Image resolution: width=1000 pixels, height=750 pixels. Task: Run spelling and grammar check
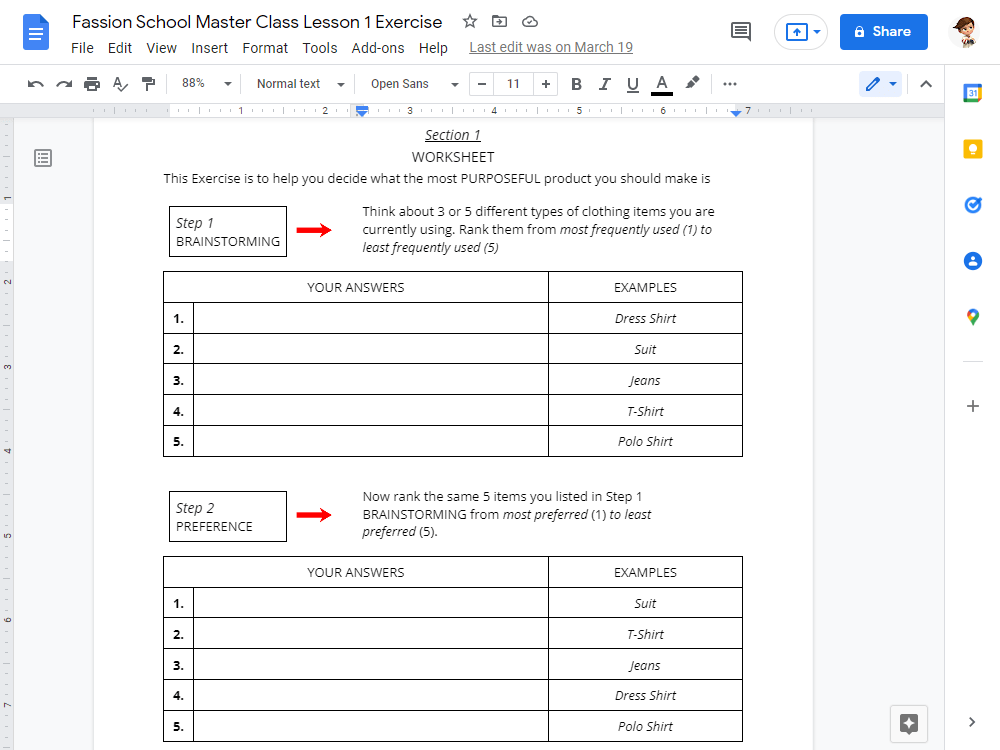pos(120,84)
